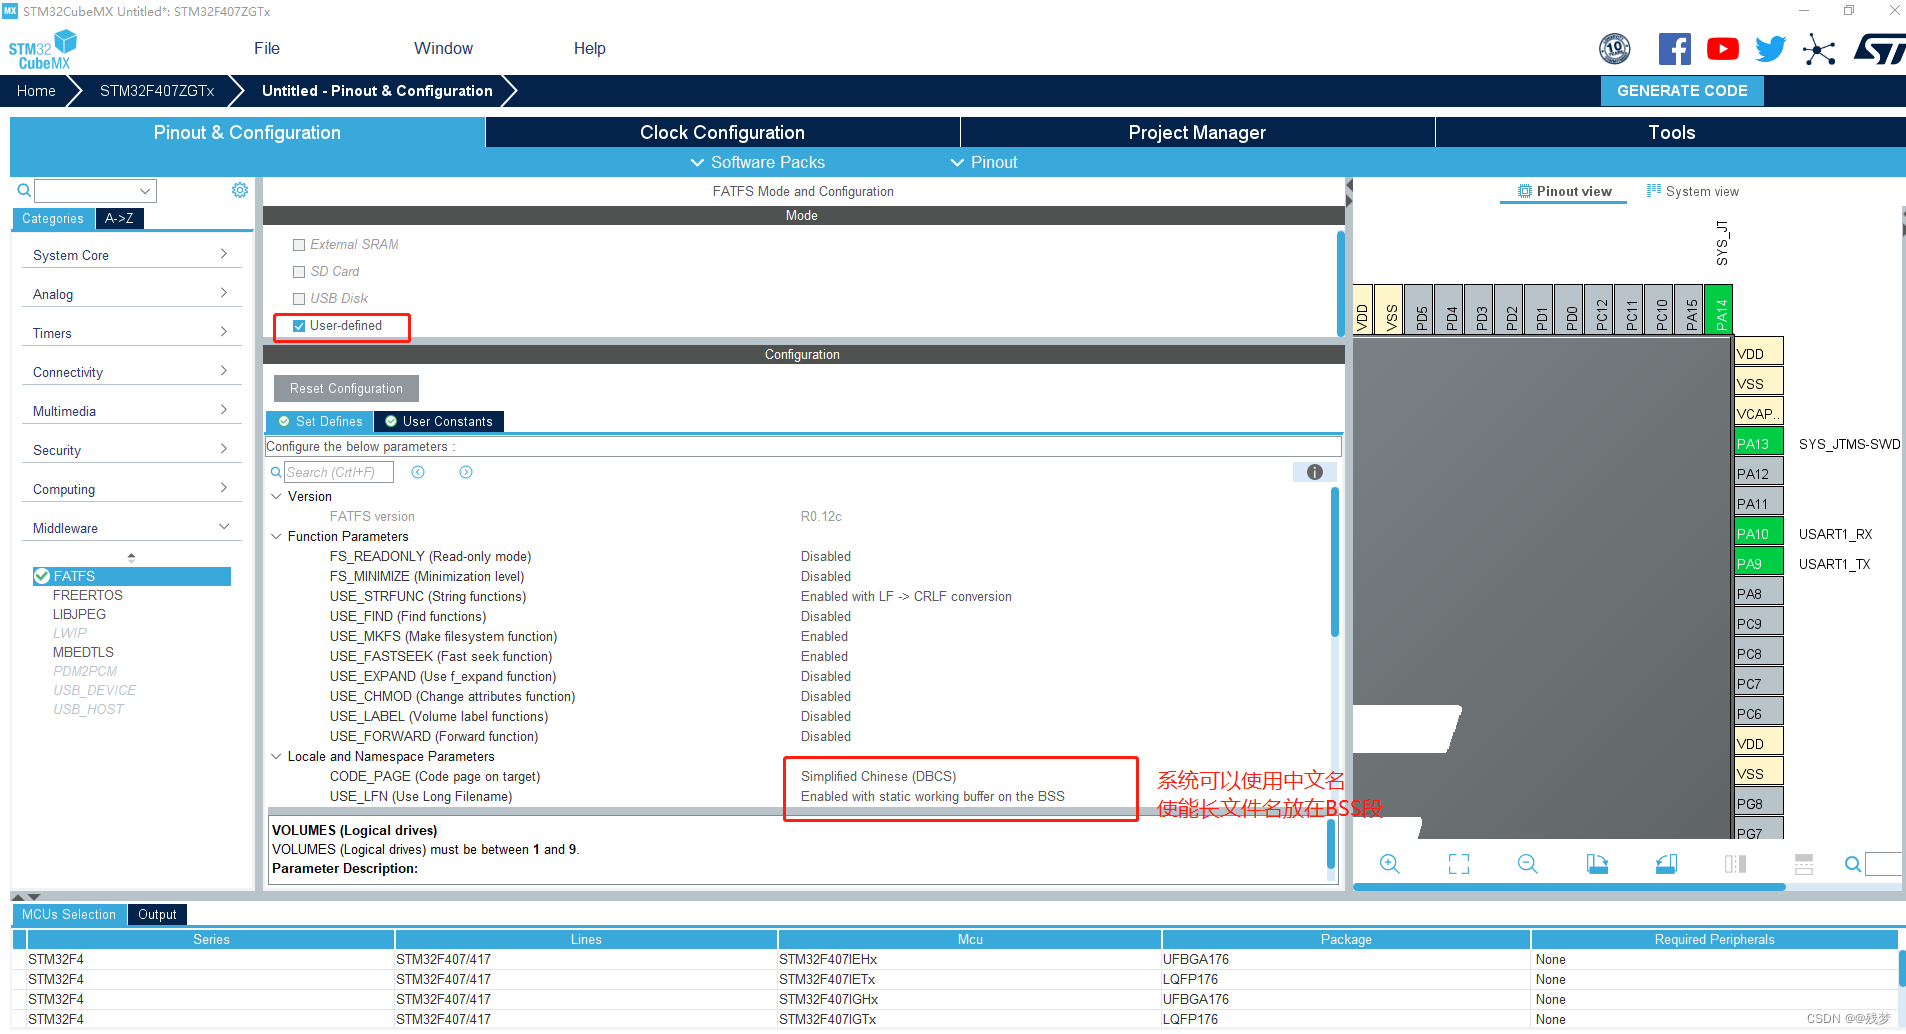Zoom in on the pinout view

[1390, 864]
